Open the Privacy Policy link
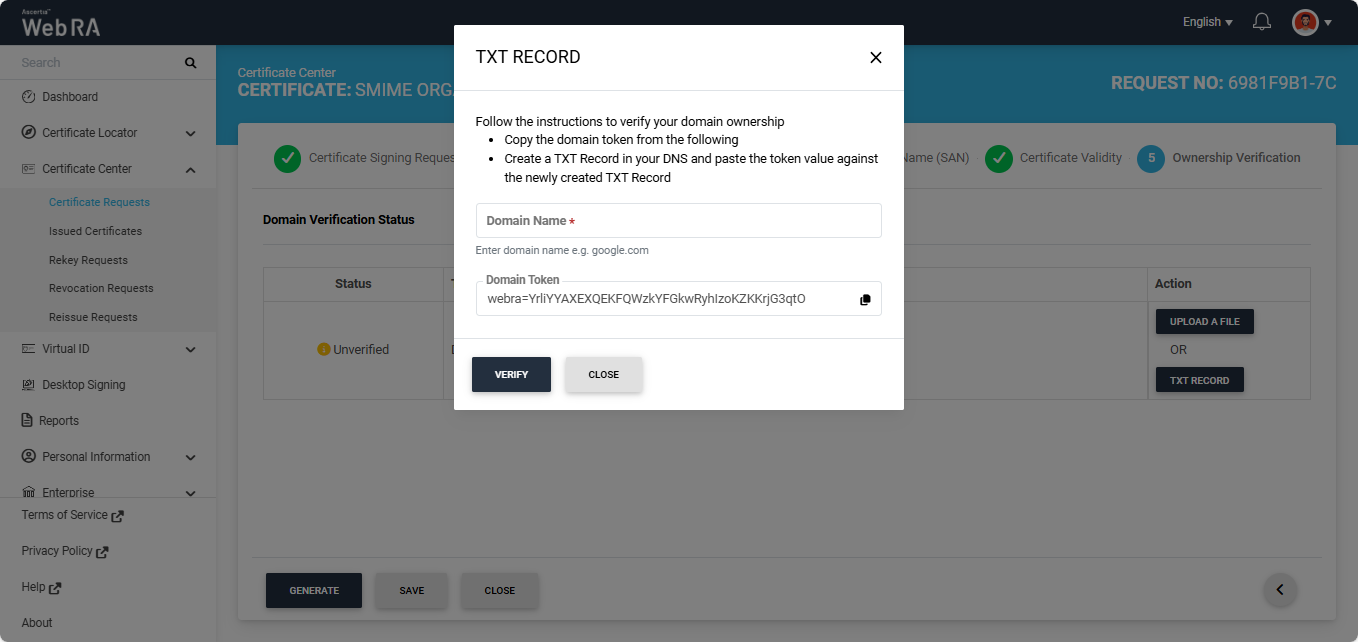The image size is (1358, 642). pyautogui.click(x=57, y=551)
